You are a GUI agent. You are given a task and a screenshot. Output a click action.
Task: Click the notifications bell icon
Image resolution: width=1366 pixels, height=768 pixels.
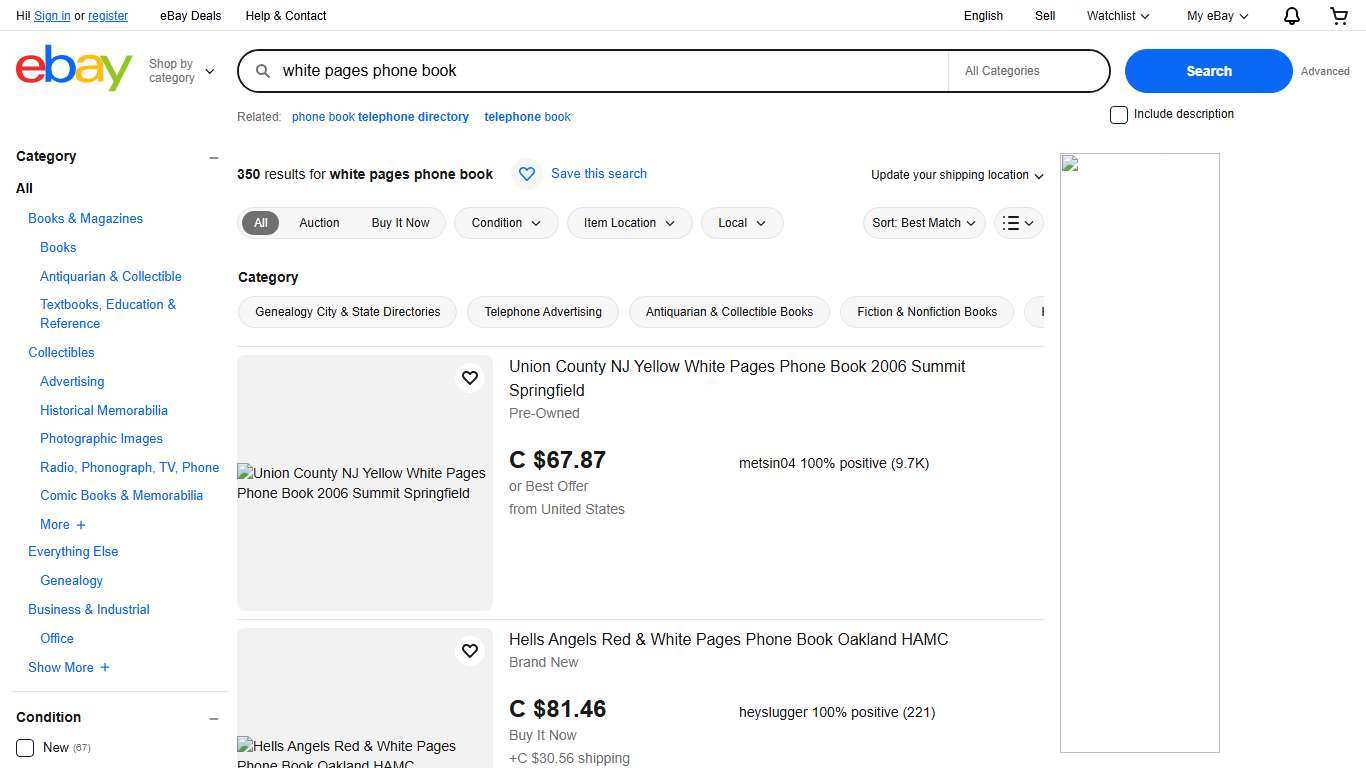1291,15
